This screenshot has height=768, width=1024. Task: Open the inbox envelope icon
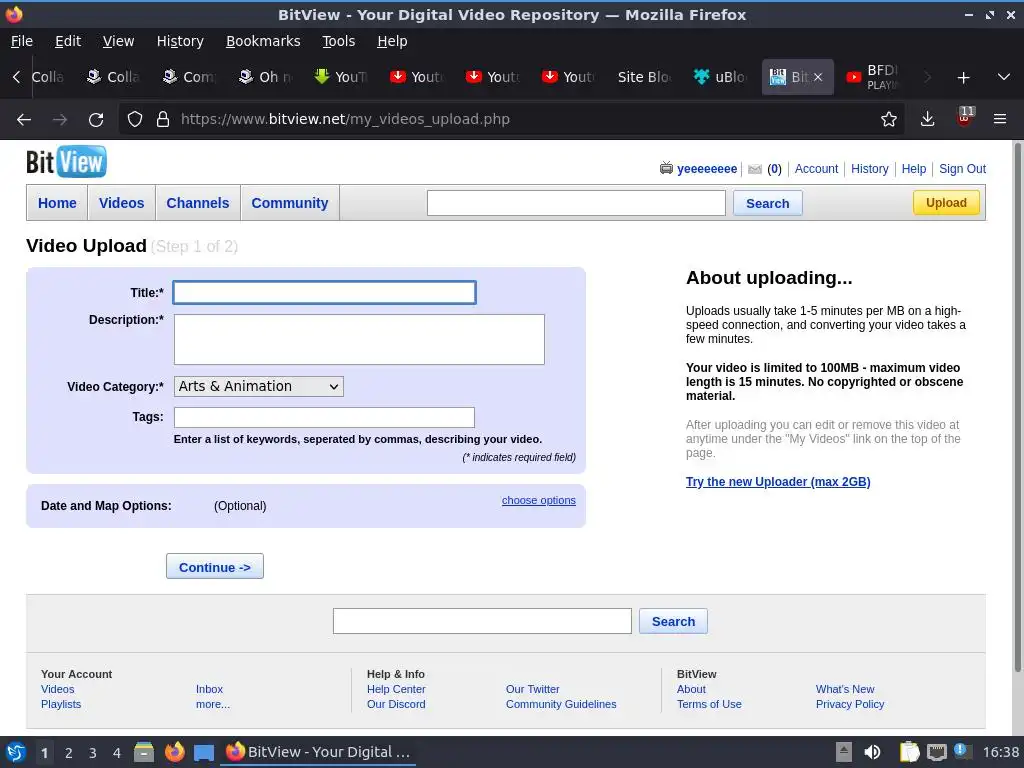[754, 169]
